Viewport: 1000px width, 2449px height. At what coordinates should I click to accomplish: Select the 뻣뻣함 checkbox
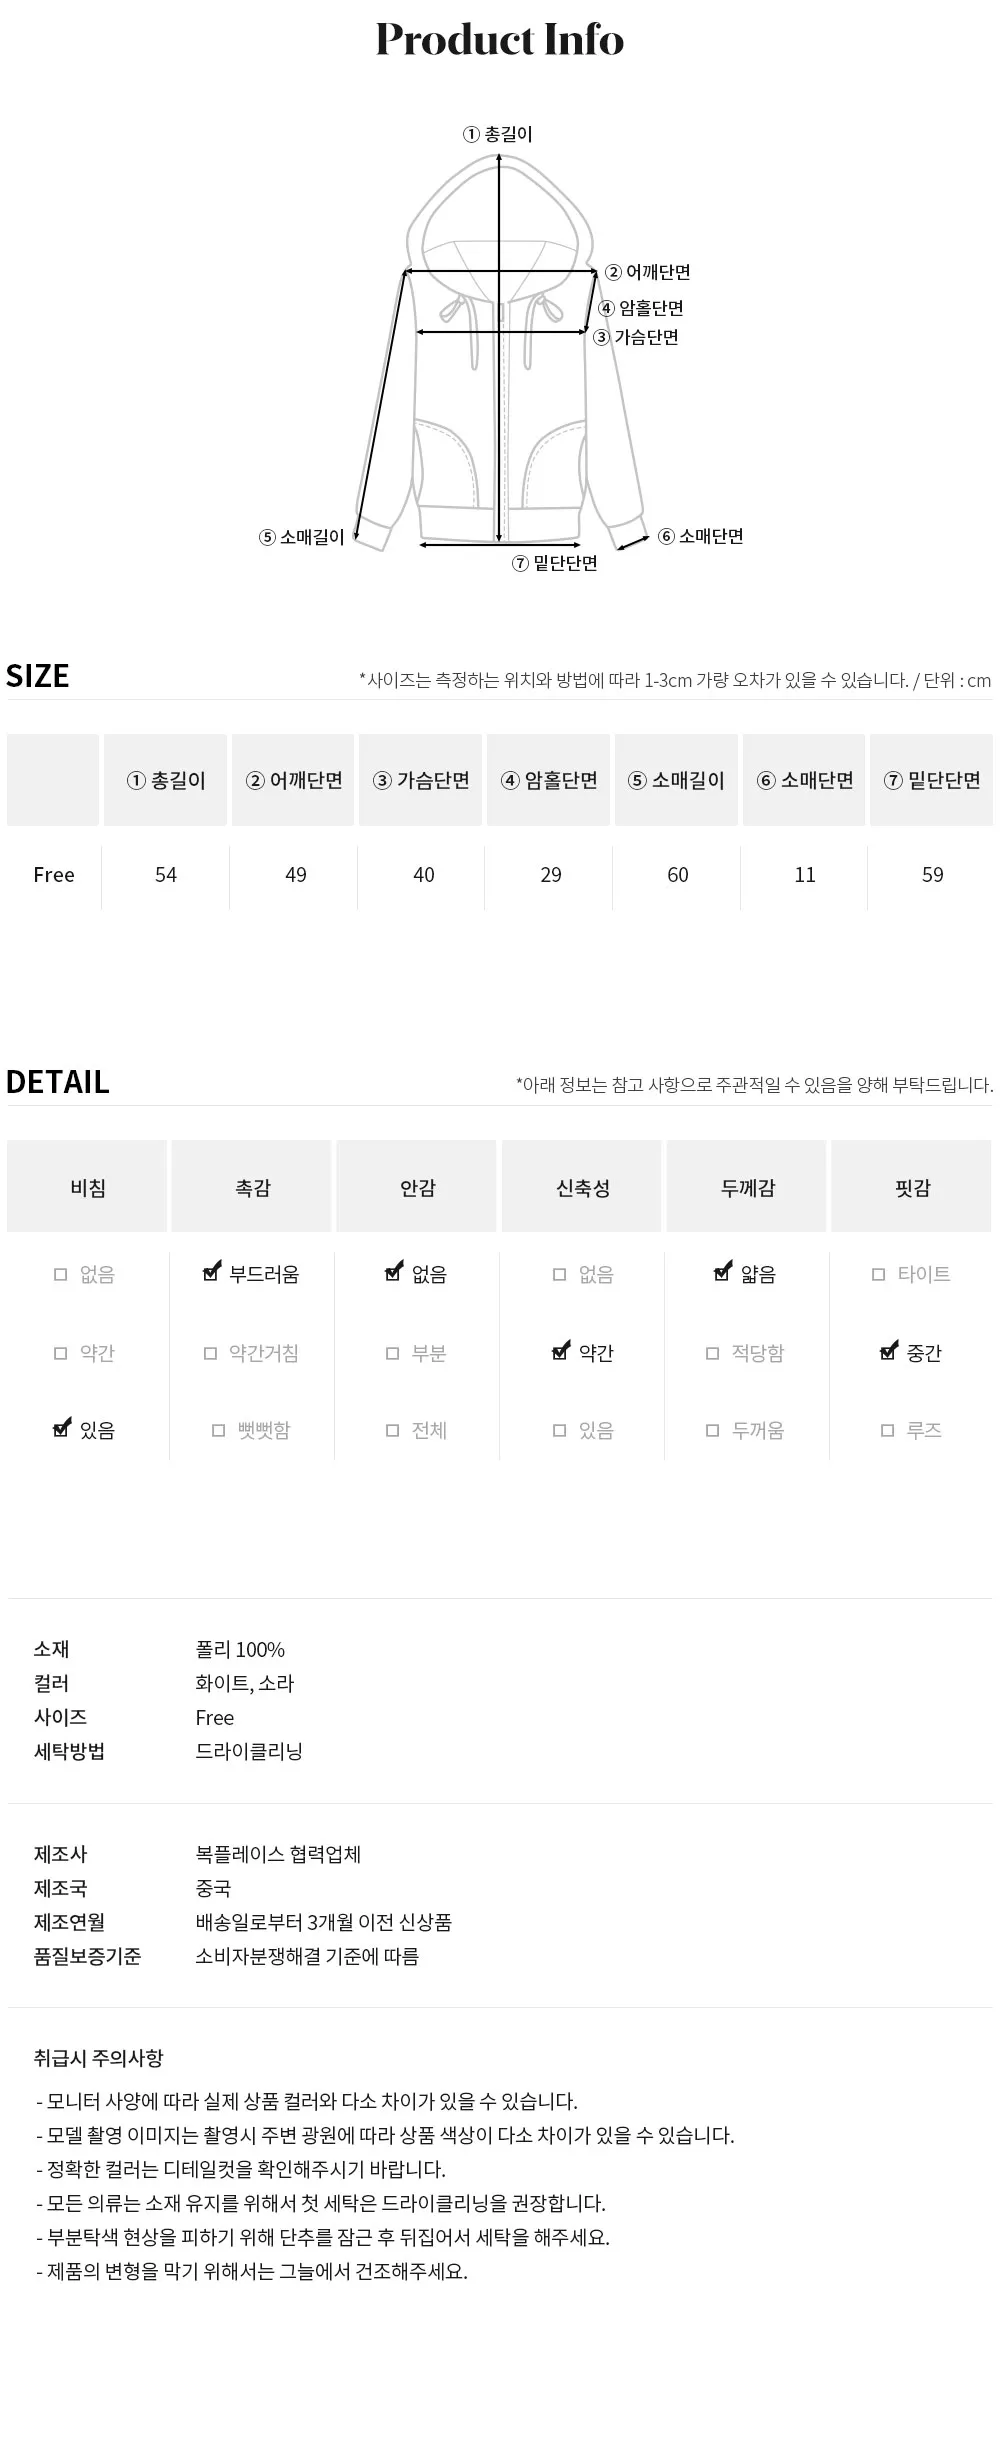218,1431
